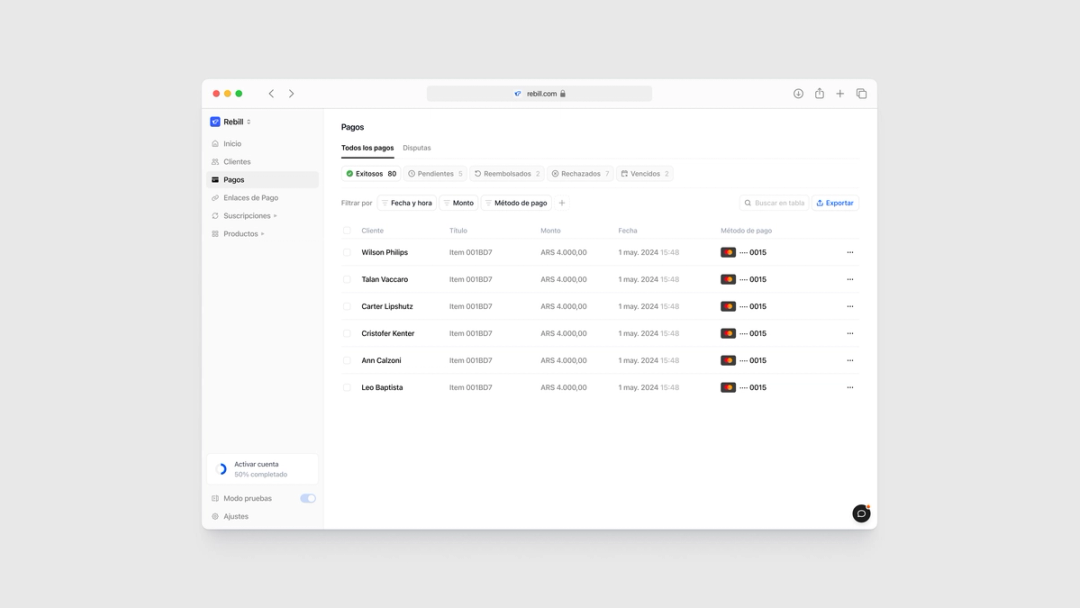Switch to Todos los pagos tab

tap(367, 148)
